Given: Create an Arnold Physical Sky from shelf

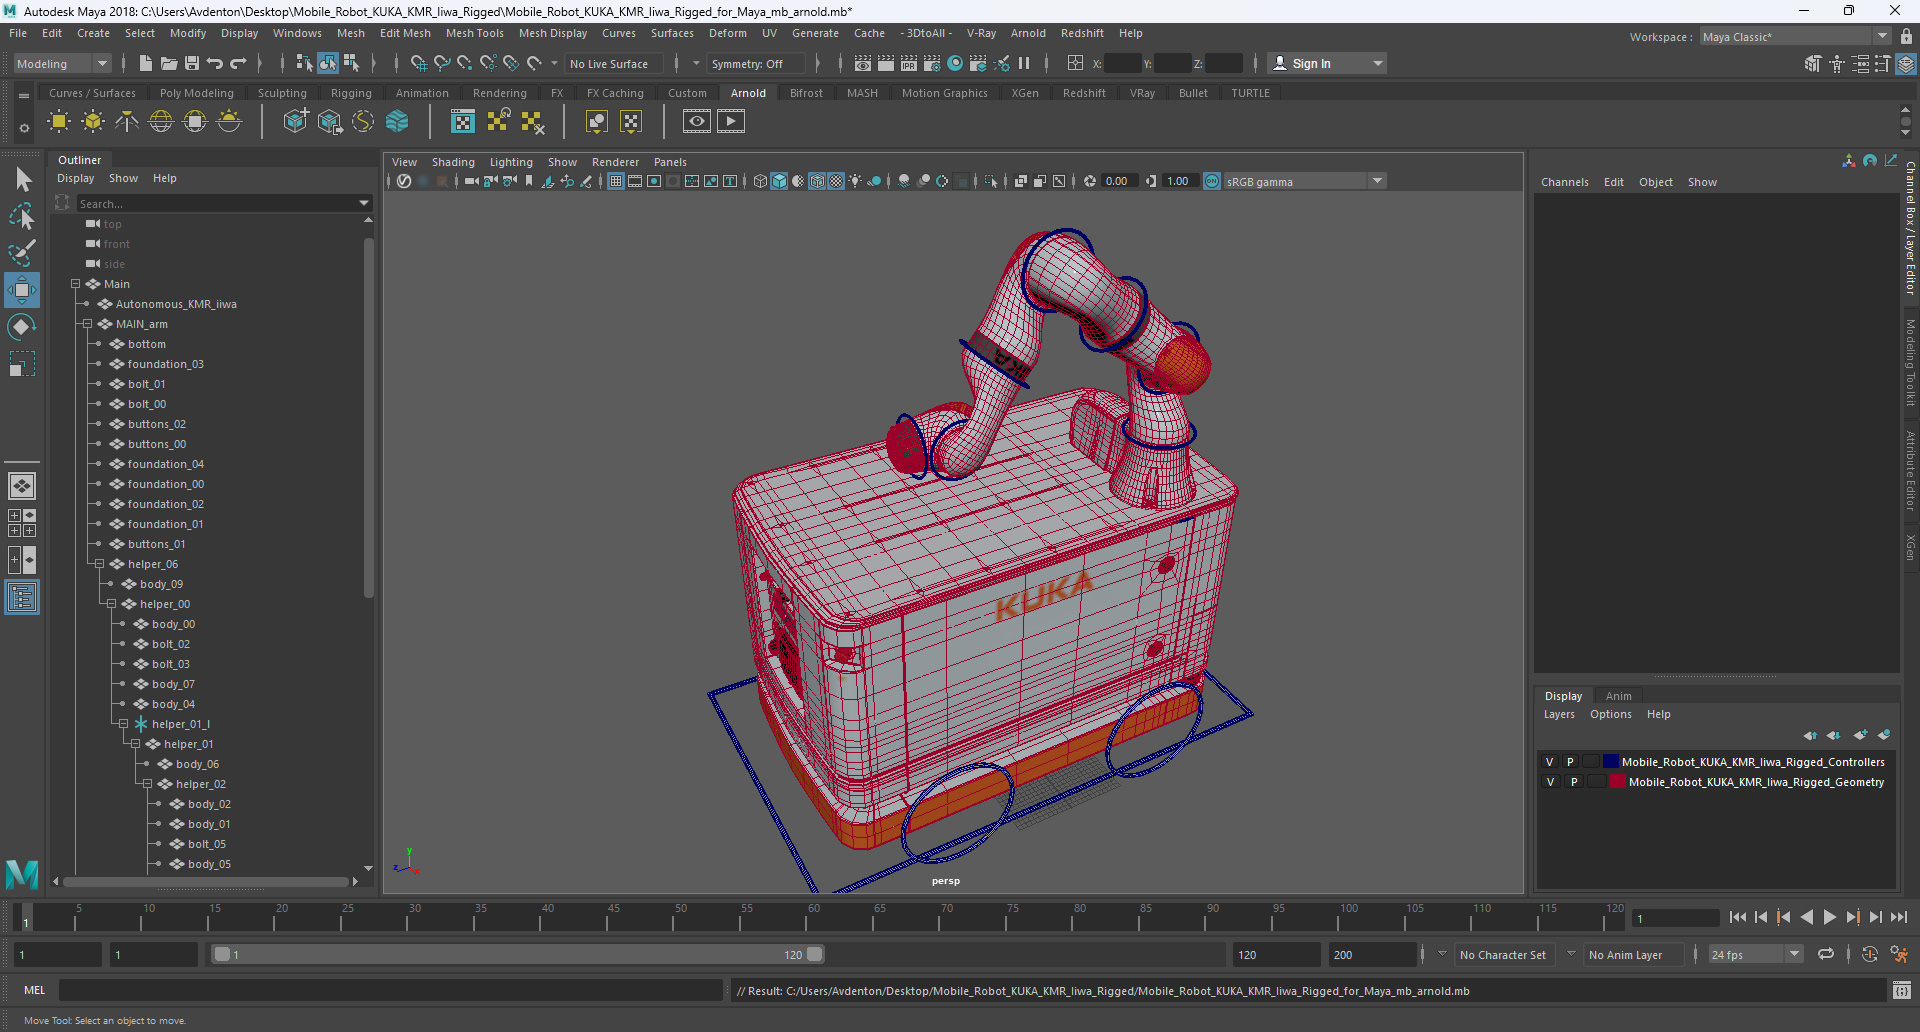Looking at the screenshot, I should point(229,122).
